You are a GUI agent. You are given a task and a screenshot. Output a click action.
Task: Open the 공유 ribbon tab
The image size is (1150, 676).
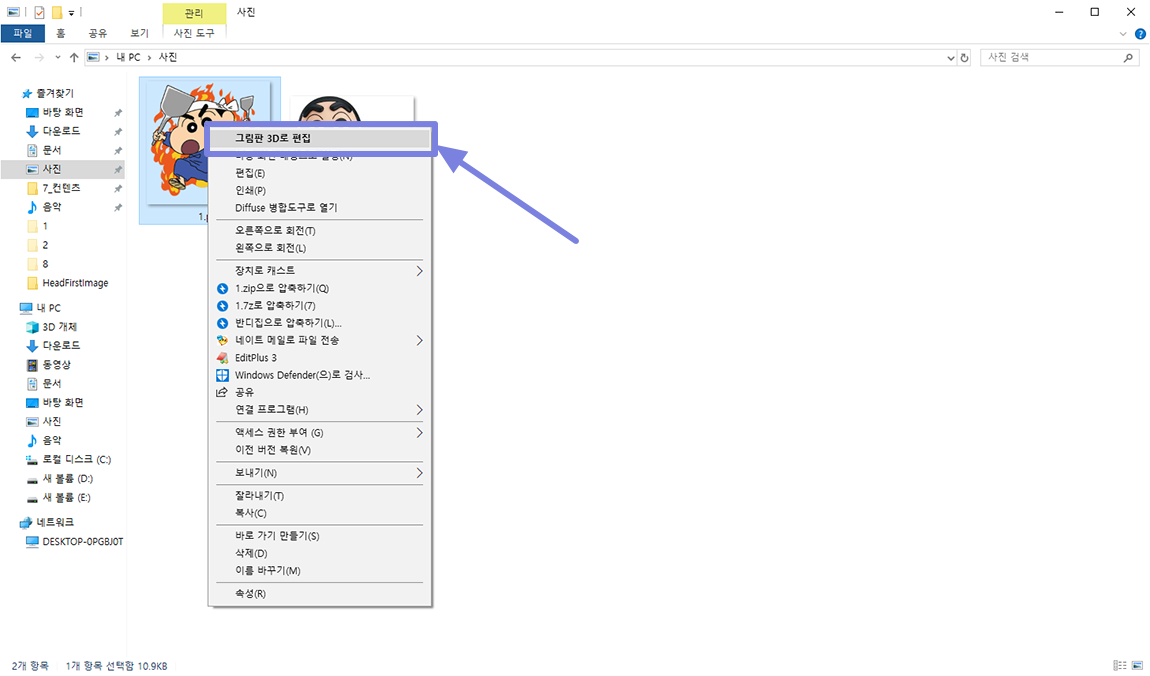[x=98, y=33]
